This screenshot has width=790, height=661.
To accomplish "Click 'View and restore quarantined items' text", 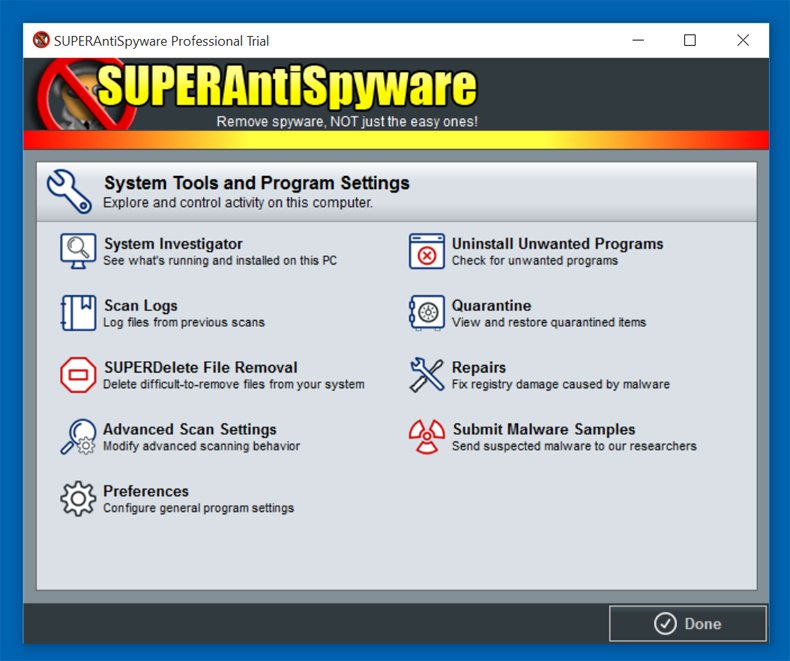I will [549, 322].
